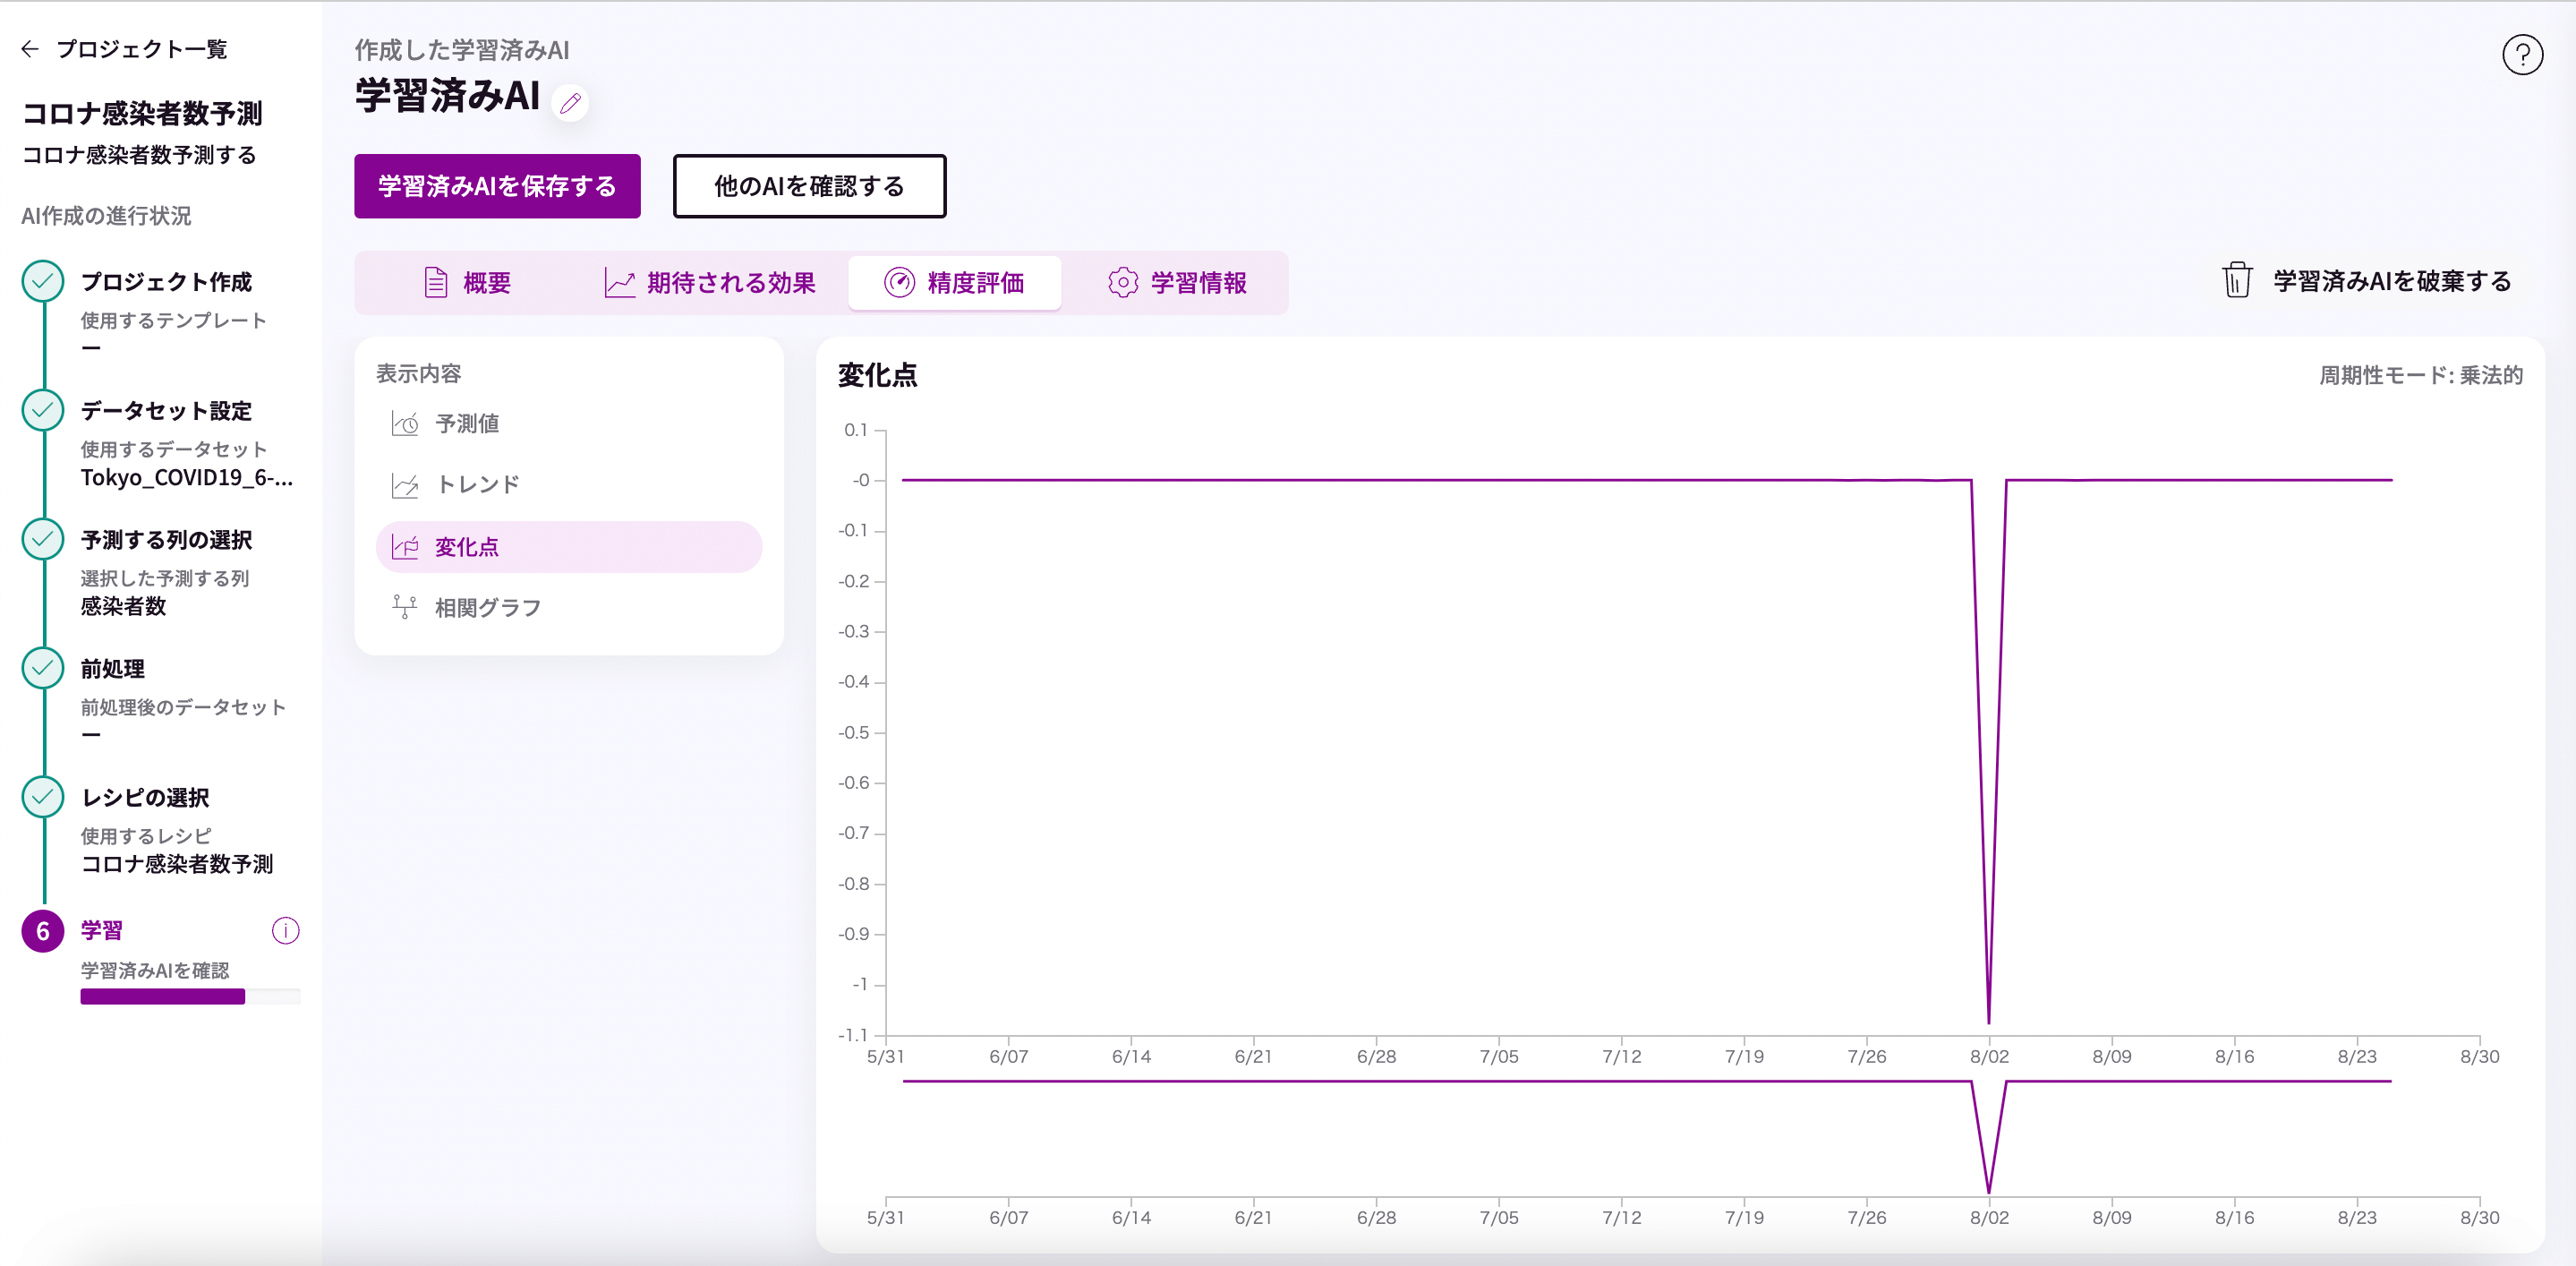Click the pencil icon to rename 学習済みAI
Image resolution: width=2576 pixels, height=1266 pixels.
point(571,103)
